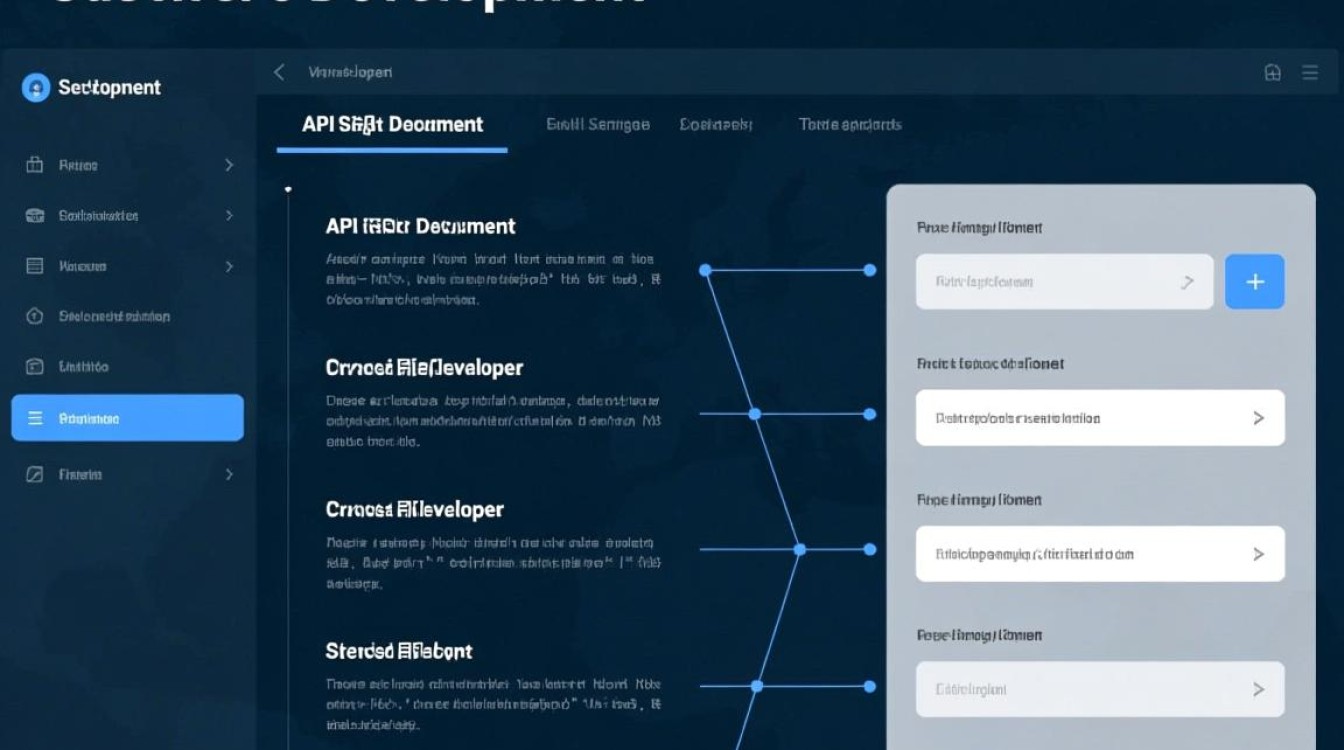The height and width of the screenshot is (750, 1344).
Task: Click the blue circular logo icon in the sidebar header
Action: click(x=36, y=88)
